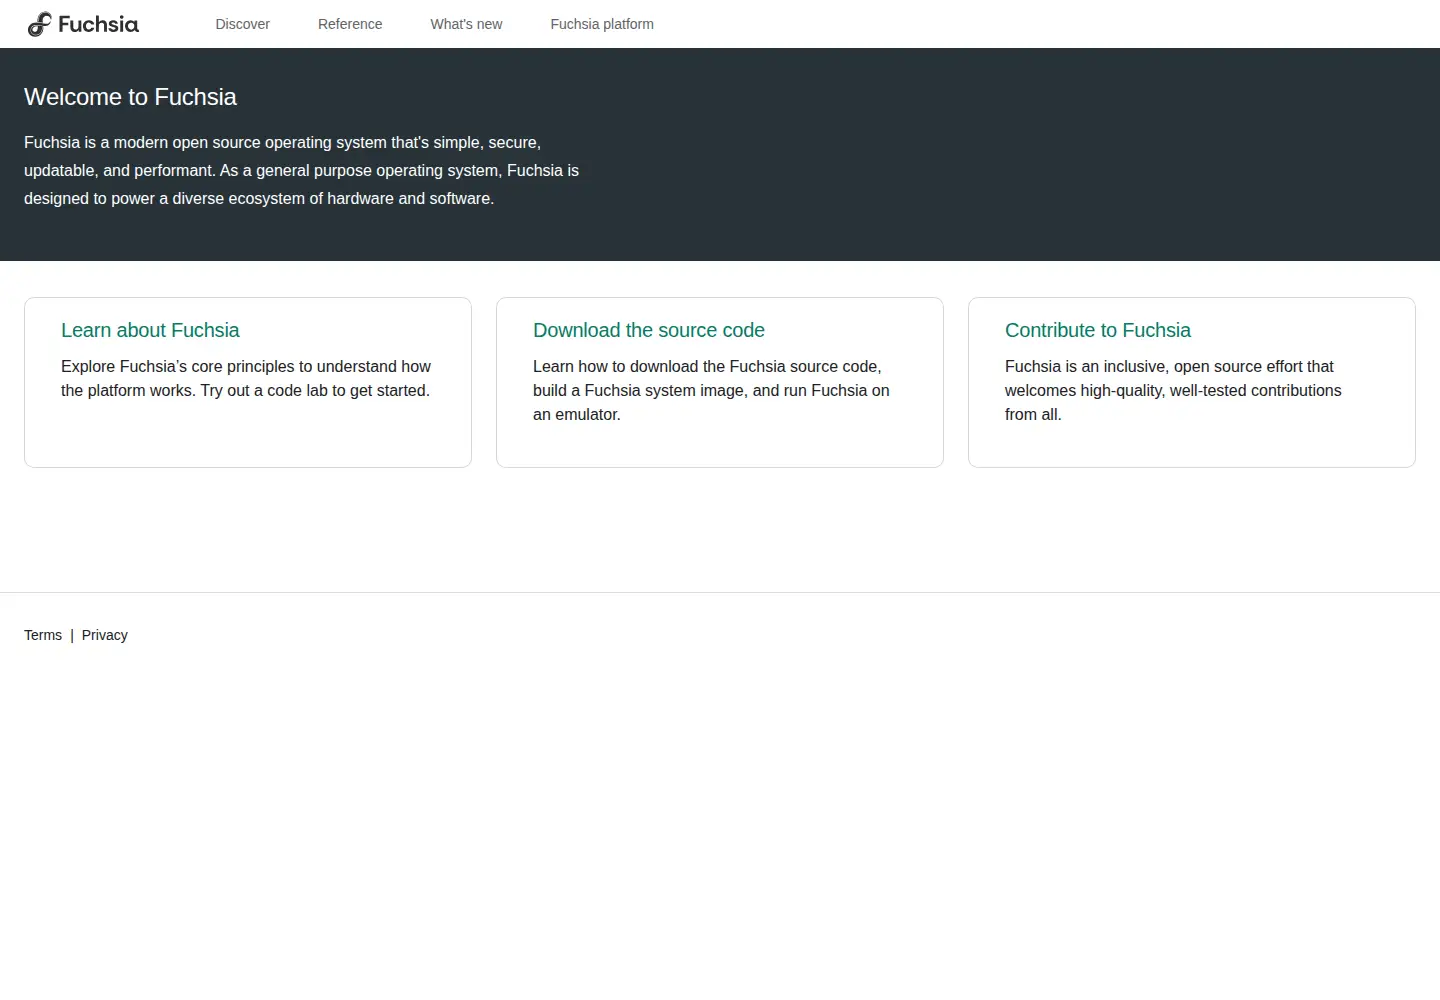Open the Discover menu
The height and width of the screenshot is (1000, 1440).
click(x=243, y=24)
